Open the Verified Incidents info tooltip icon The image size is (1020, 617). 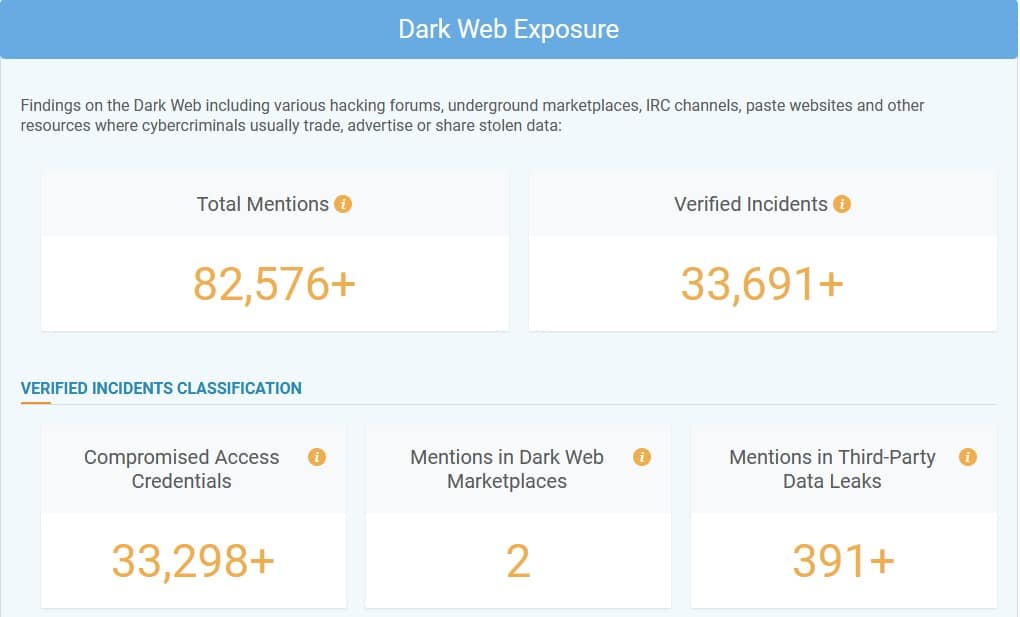pyautogui.click(x=842, y=204)
